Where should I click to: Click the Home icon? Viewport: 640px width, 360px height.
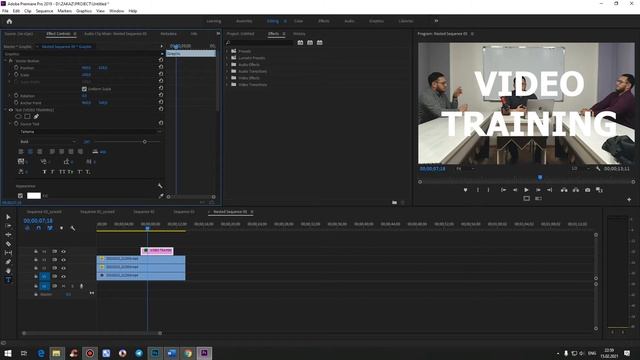pos(9,21)
